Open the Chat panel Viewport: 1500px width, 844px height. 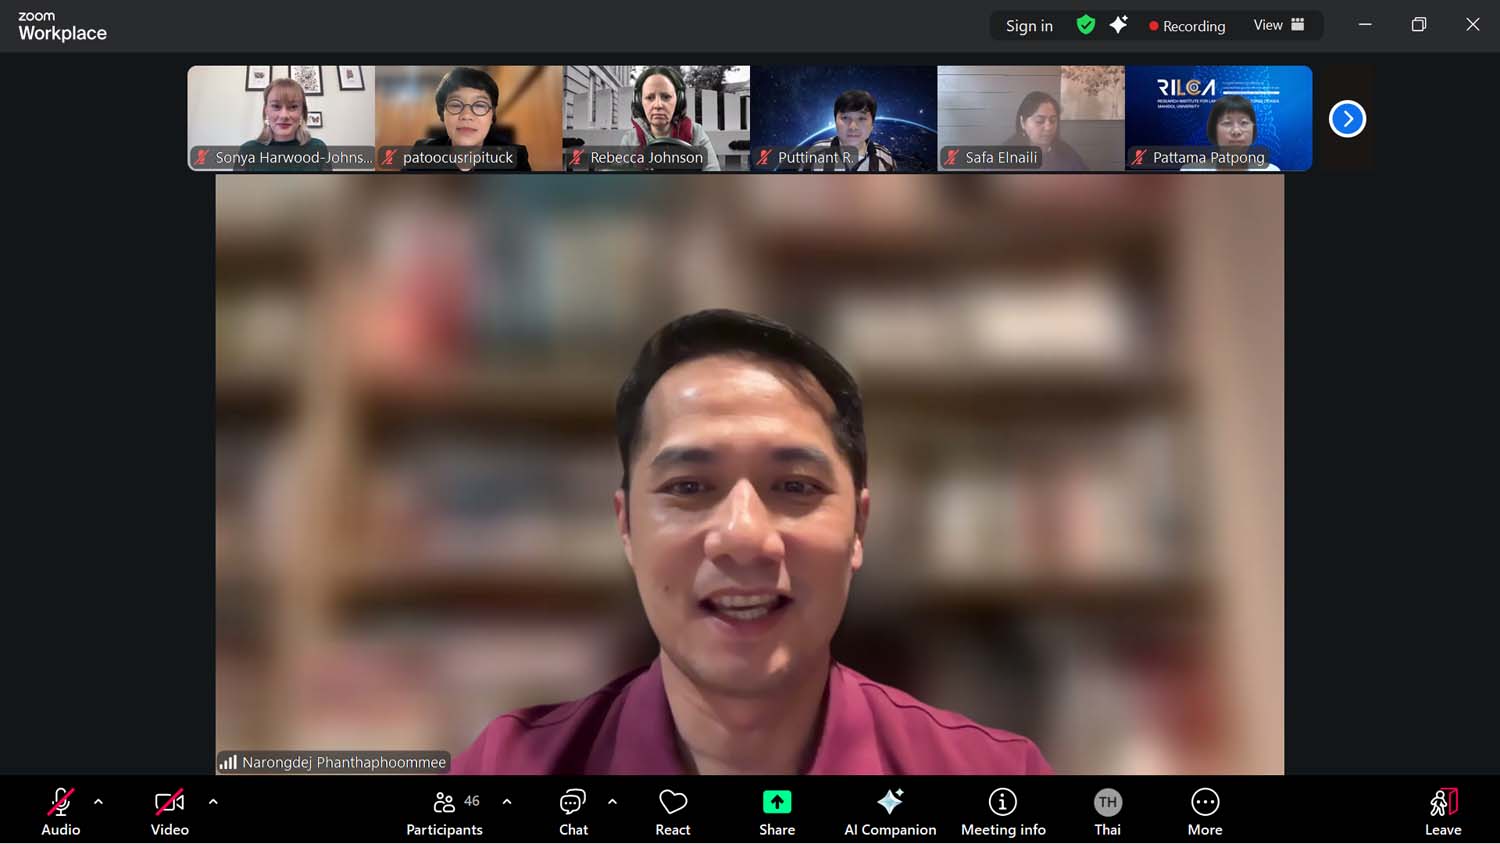pyautogui.click(x=573, y=811)
